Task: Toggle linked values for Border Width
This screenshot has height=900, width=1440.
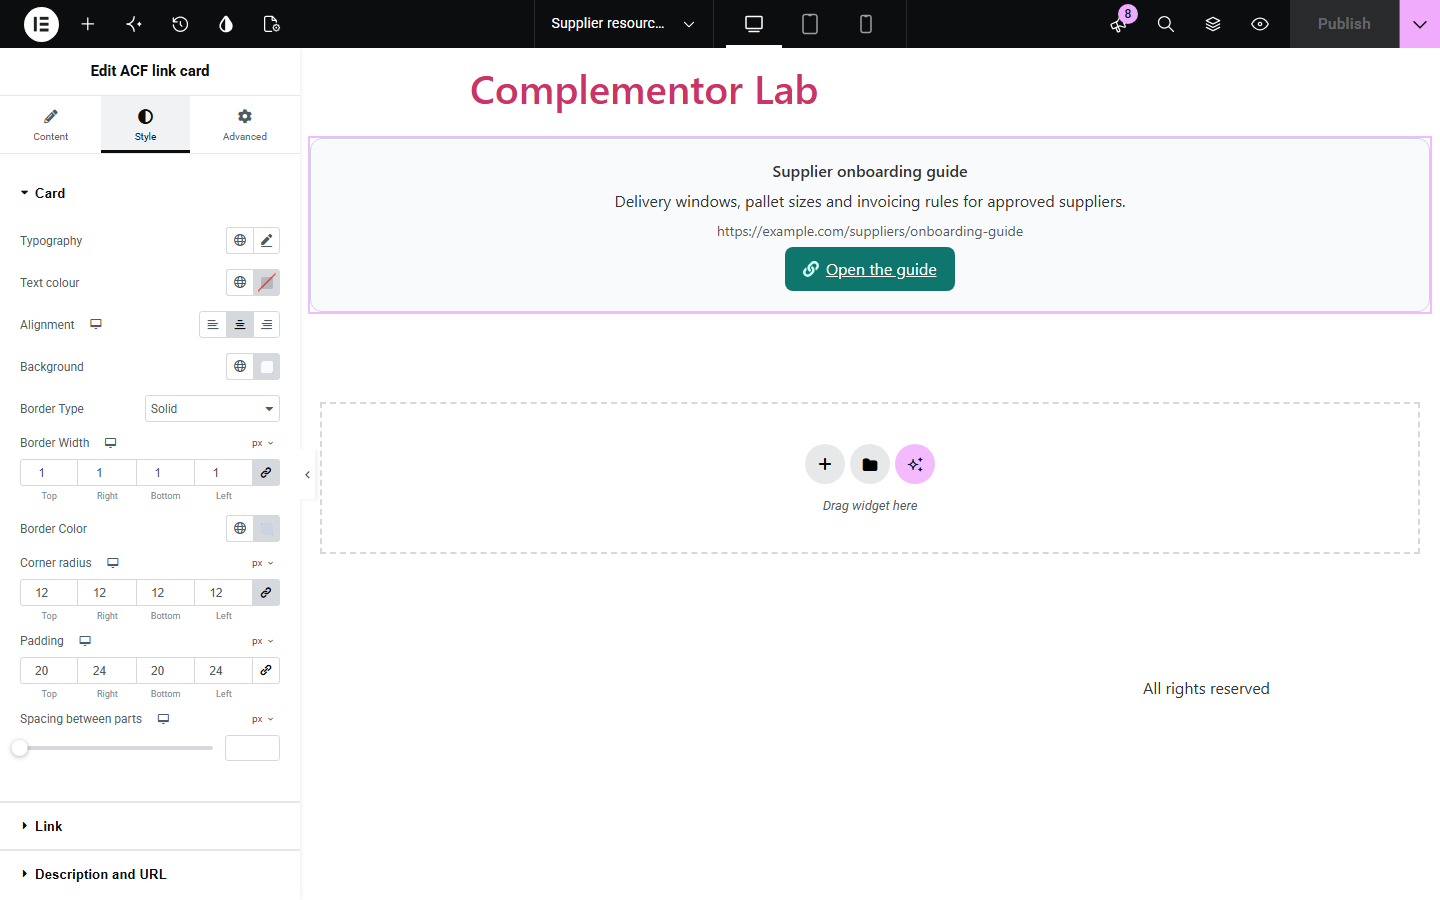Action: tap(266, 472)
